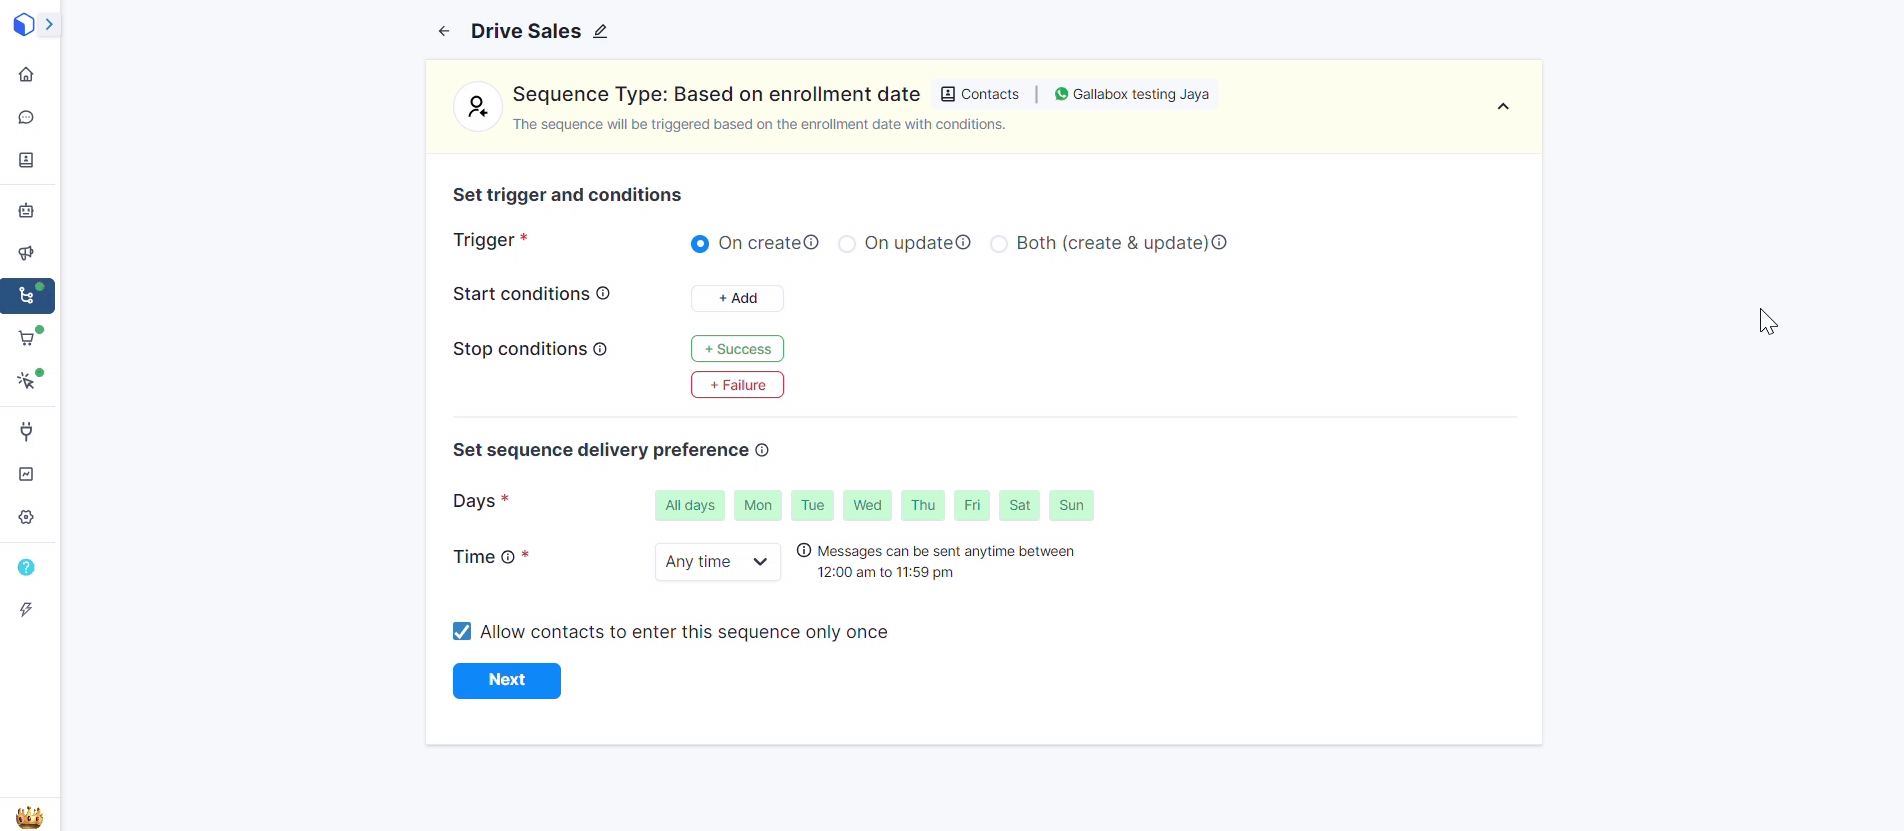The width and height of the screenshot is (1904, 831).
Task: Open the Conversations chat icon
Action: [x=26, y=117]
